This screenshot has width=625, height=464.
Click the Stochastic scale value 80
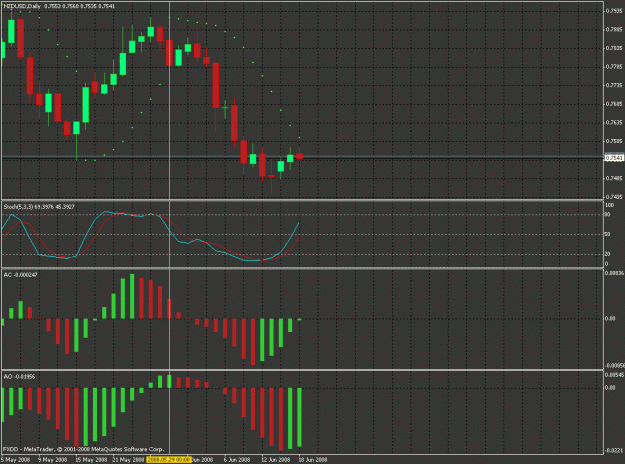pos(607,214)
